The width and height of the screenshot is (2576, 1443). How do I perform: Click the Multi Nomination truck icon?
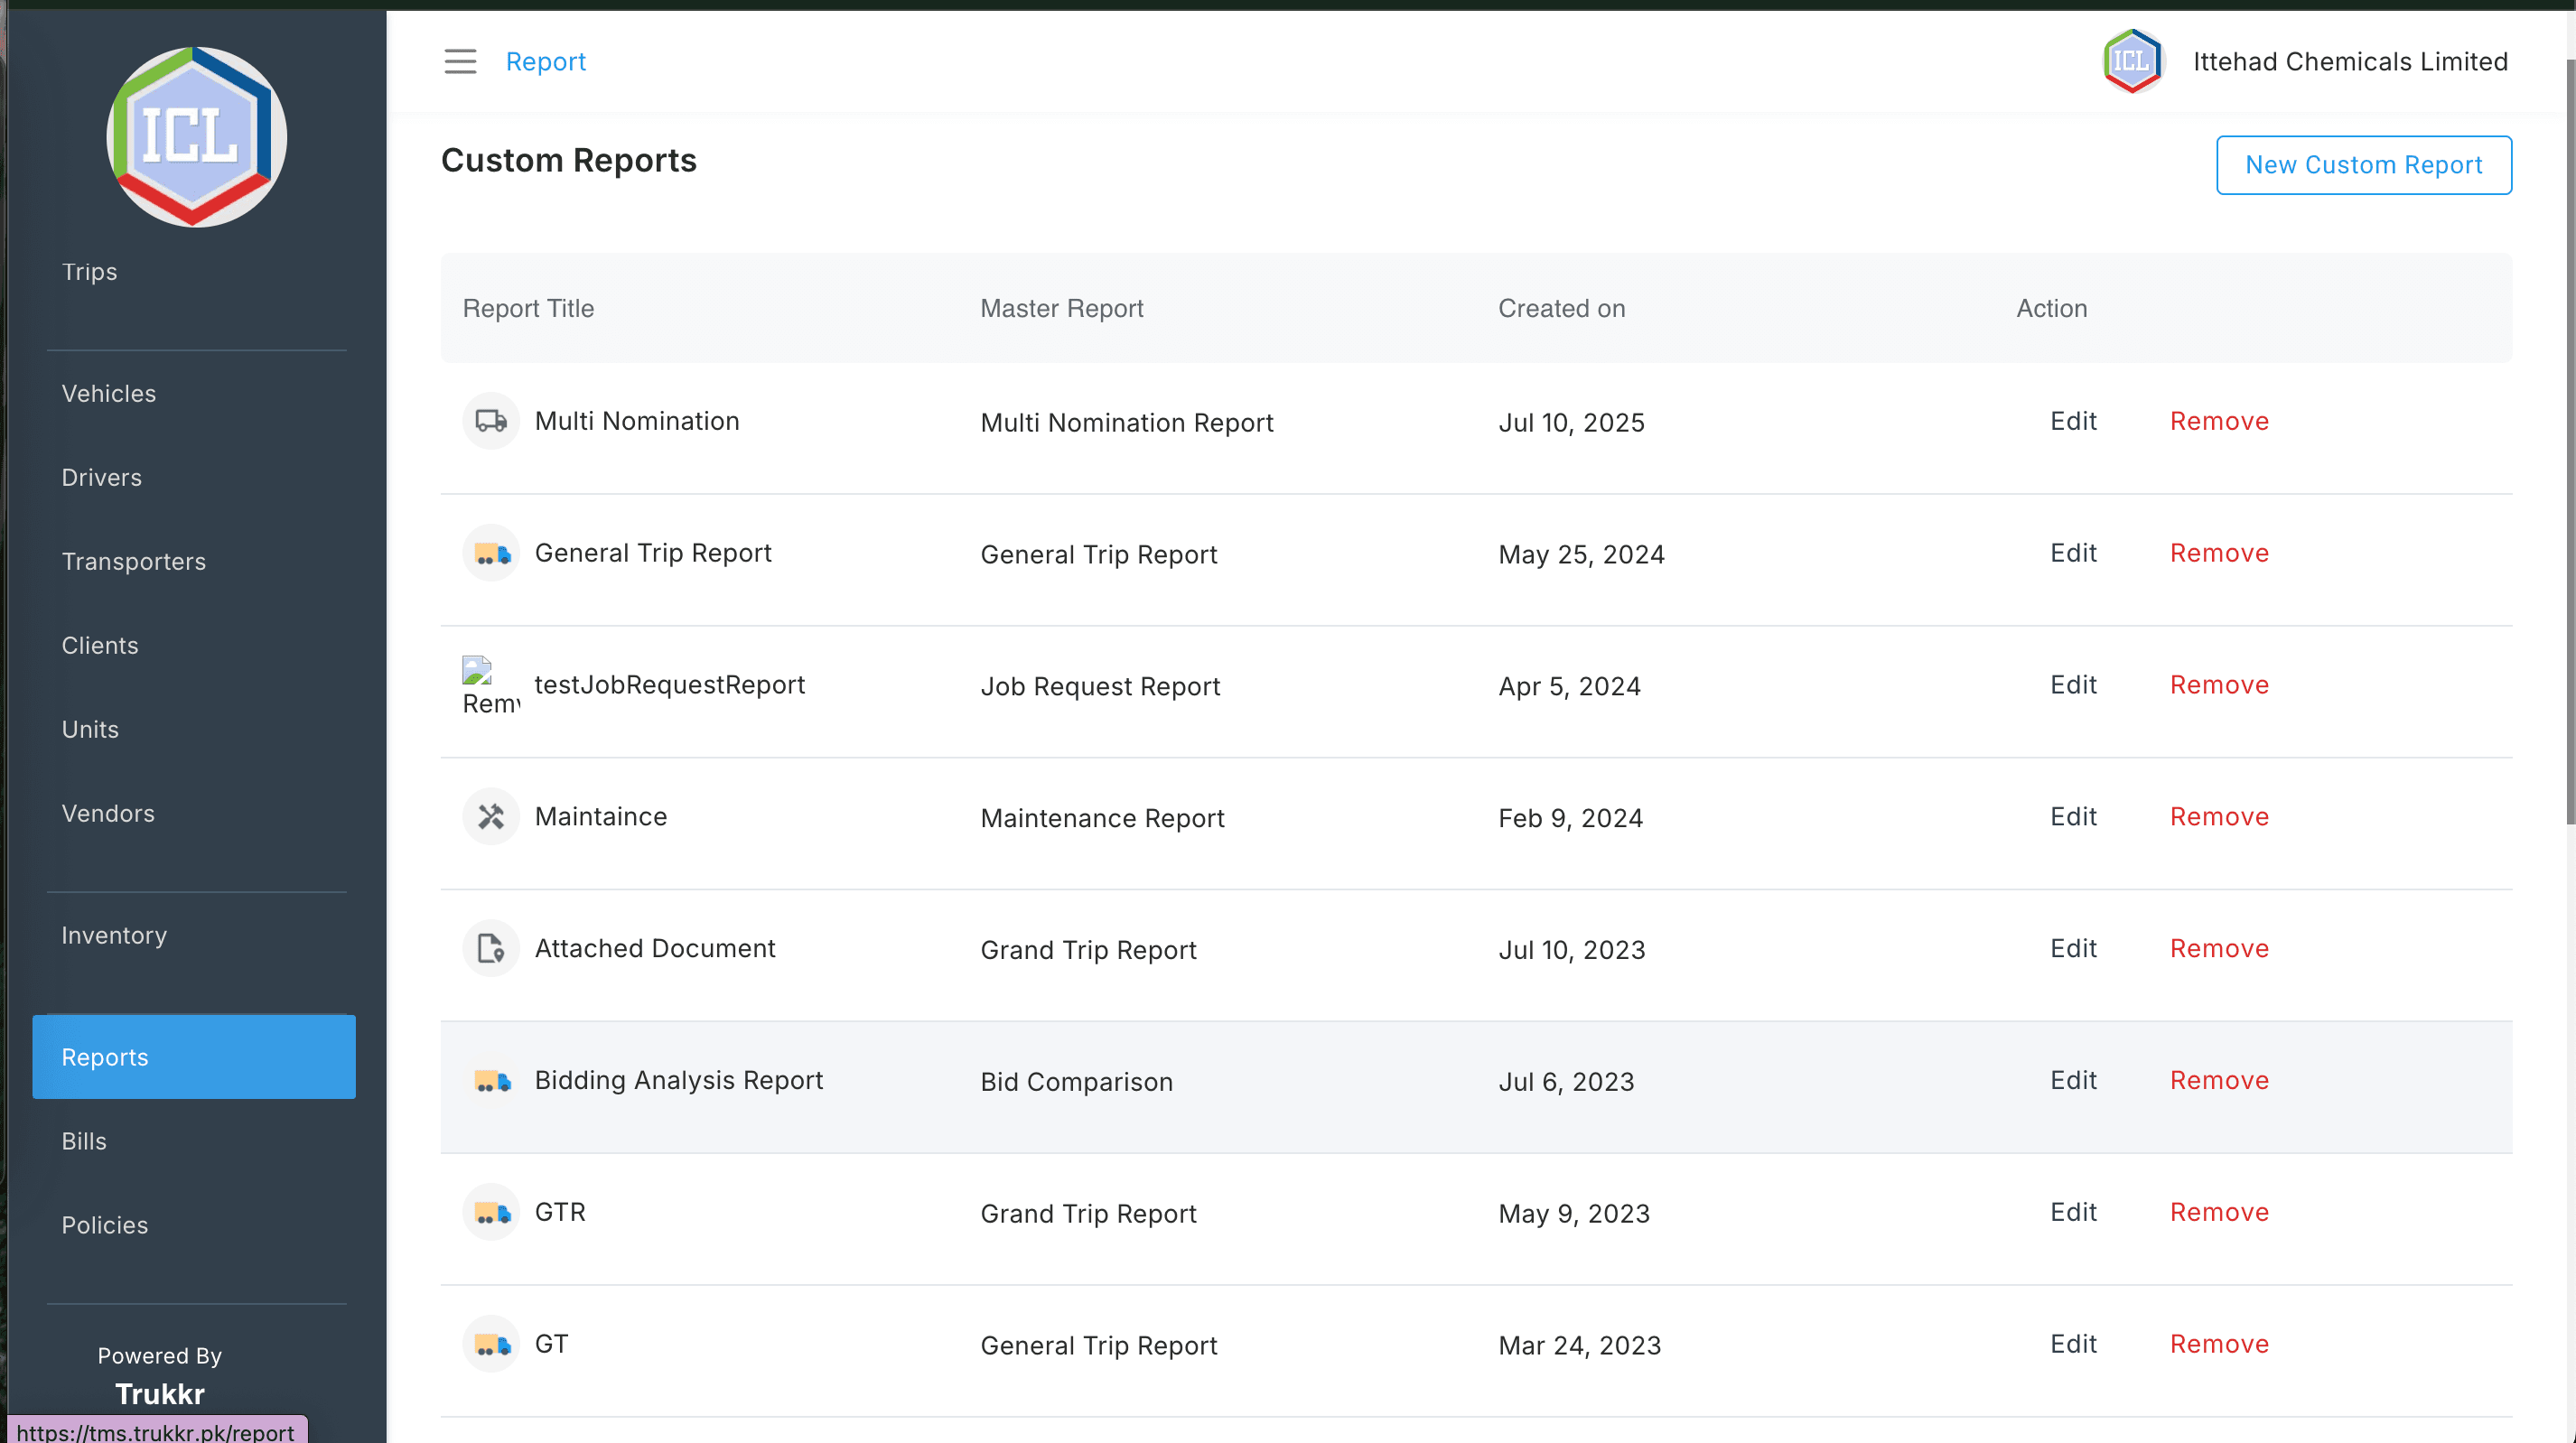coord(490,421)
